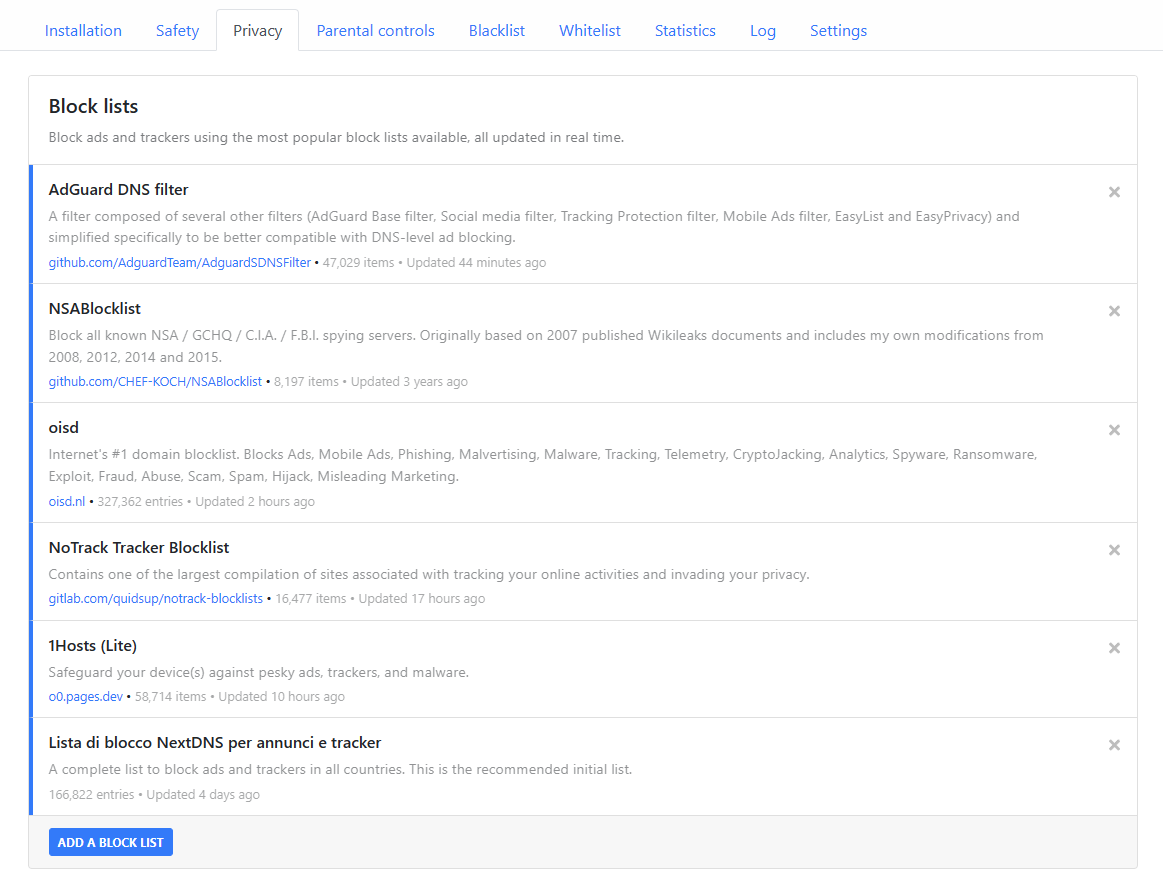
Task: View the Statistics tab
Action: (685, 31)
